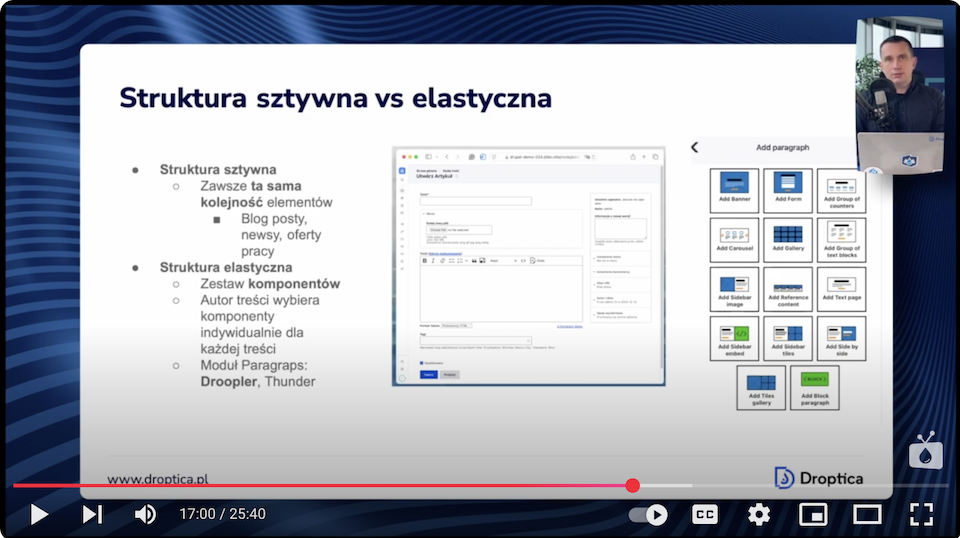This screenshot has height=538, width=960.
Task: Select the Add Group of text blocks tile
Action: coord(841,239)
